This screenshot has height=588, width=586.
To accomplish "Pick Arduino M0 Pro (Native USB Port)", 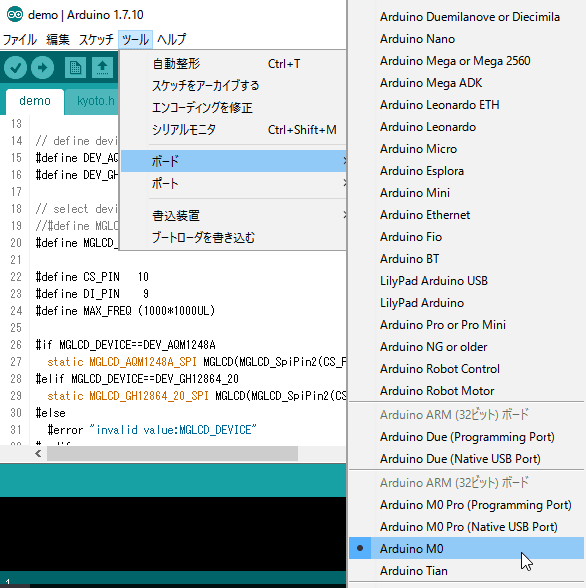I will coord(466,527).
